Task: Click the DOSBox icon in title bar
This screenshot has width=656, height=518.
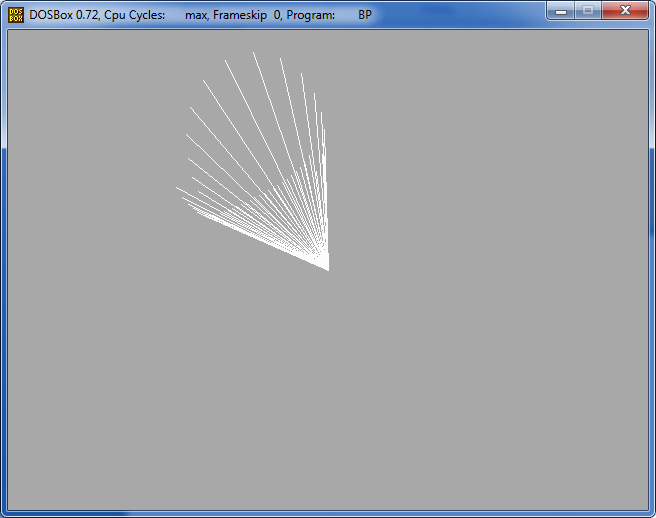Action: point(16,15)
